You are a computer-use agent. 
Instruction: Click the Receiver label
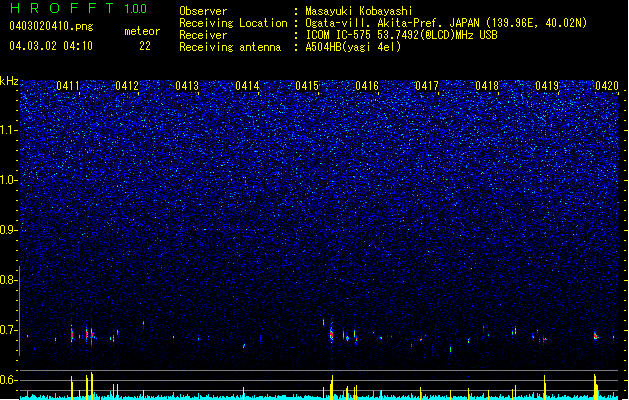[x=203, y=35]
